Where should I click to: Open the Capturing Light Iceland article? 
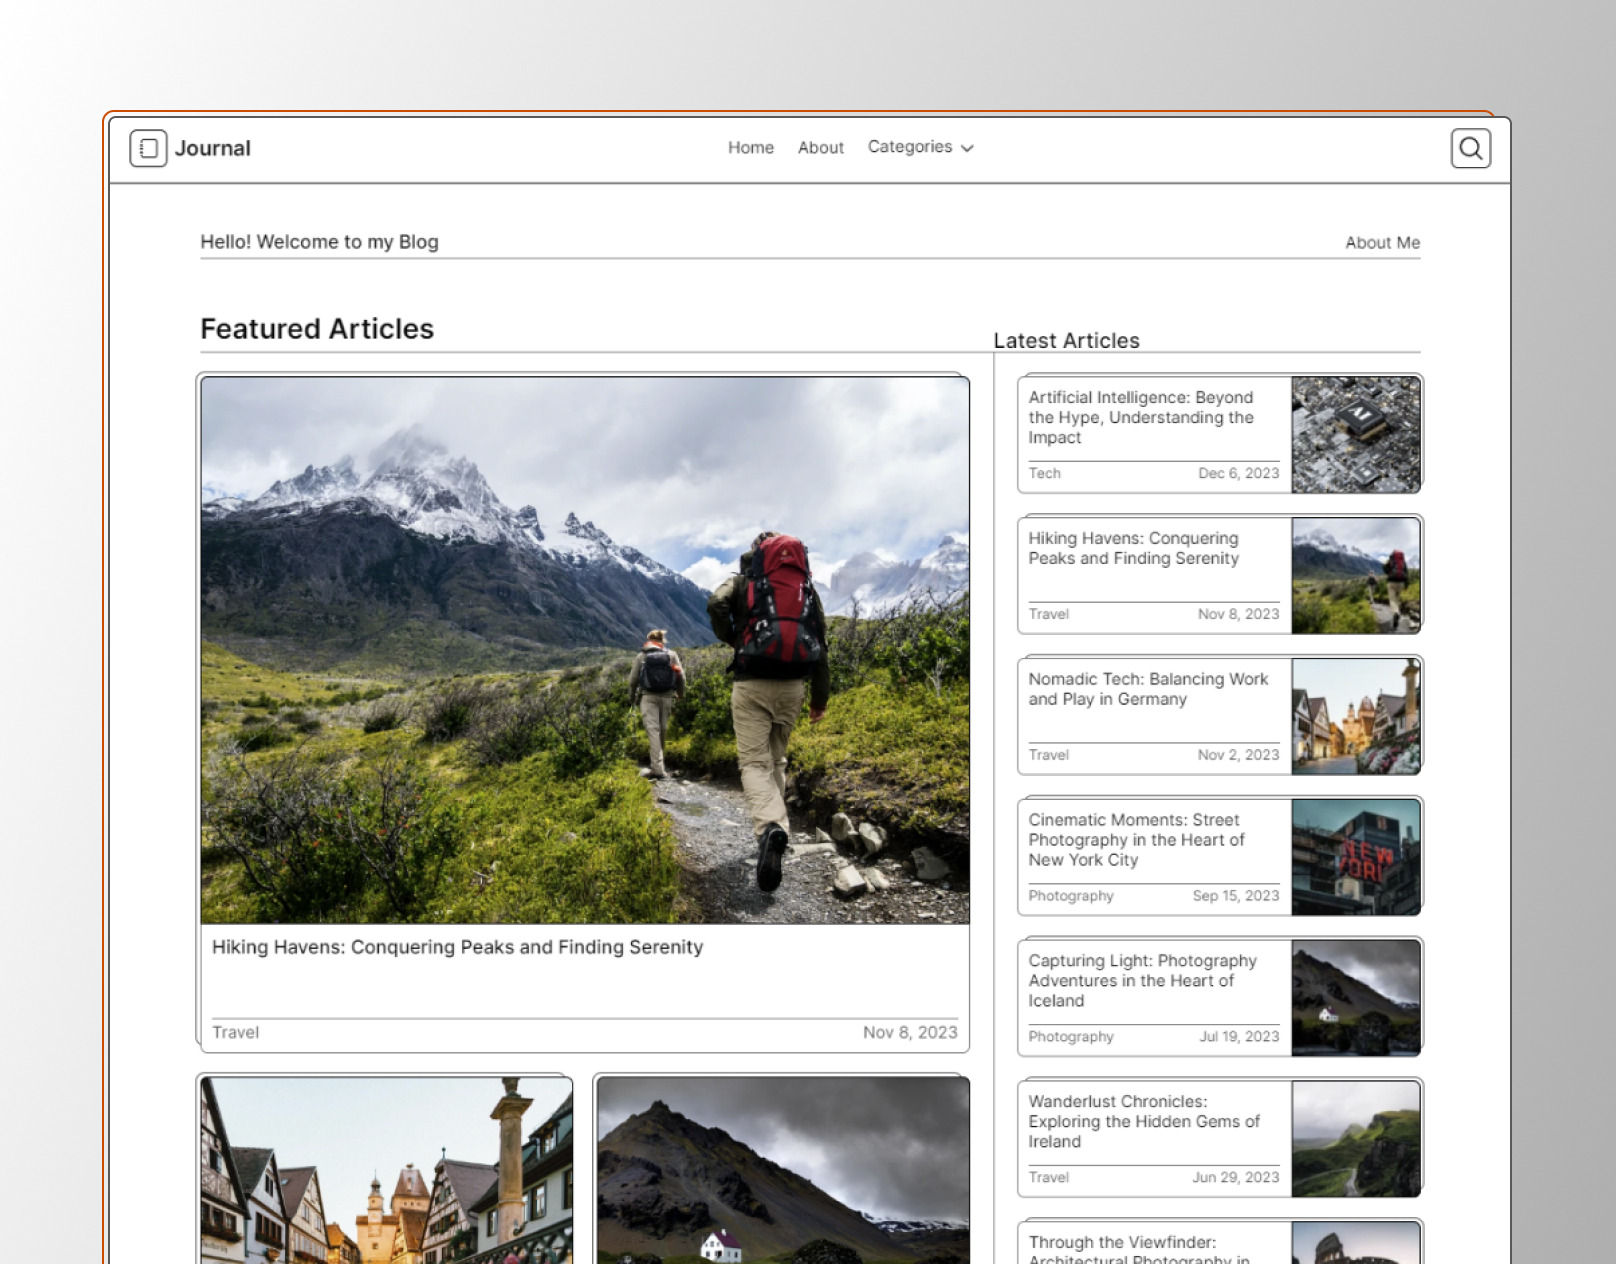[1142, 980]
